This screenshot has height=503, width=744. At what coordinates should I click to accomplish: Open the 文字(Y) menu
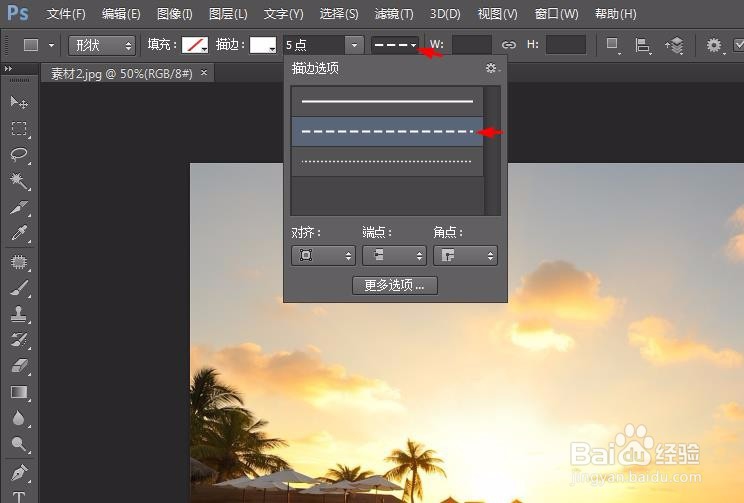[x=283, y=14]
